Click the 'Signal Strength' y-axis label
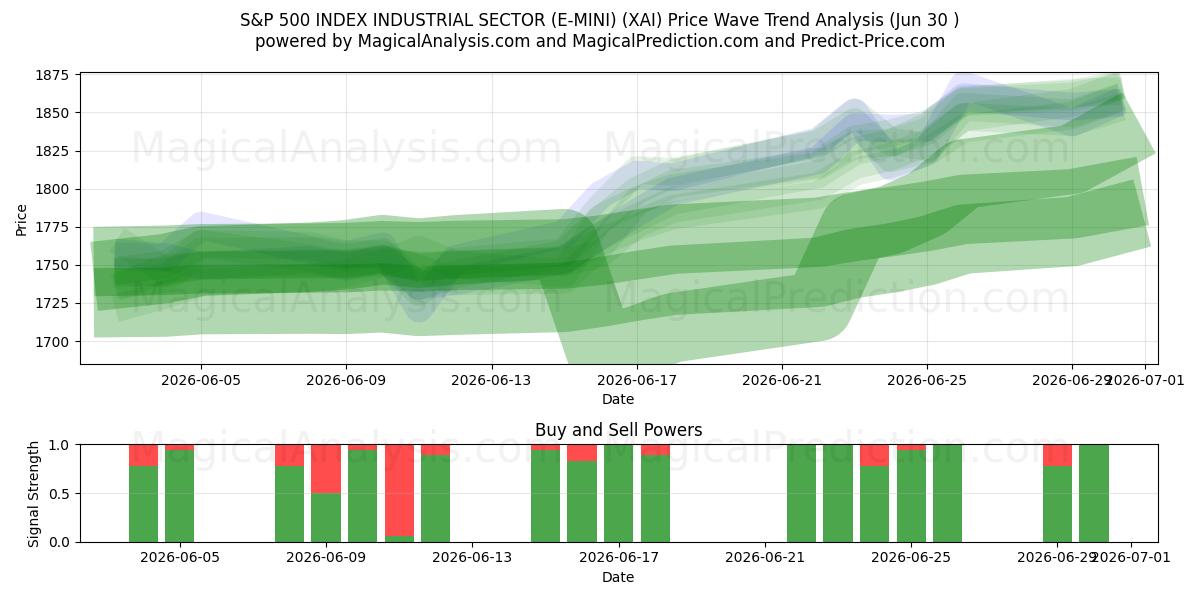This screenshot has height=600, width=1200. (34, 493)
